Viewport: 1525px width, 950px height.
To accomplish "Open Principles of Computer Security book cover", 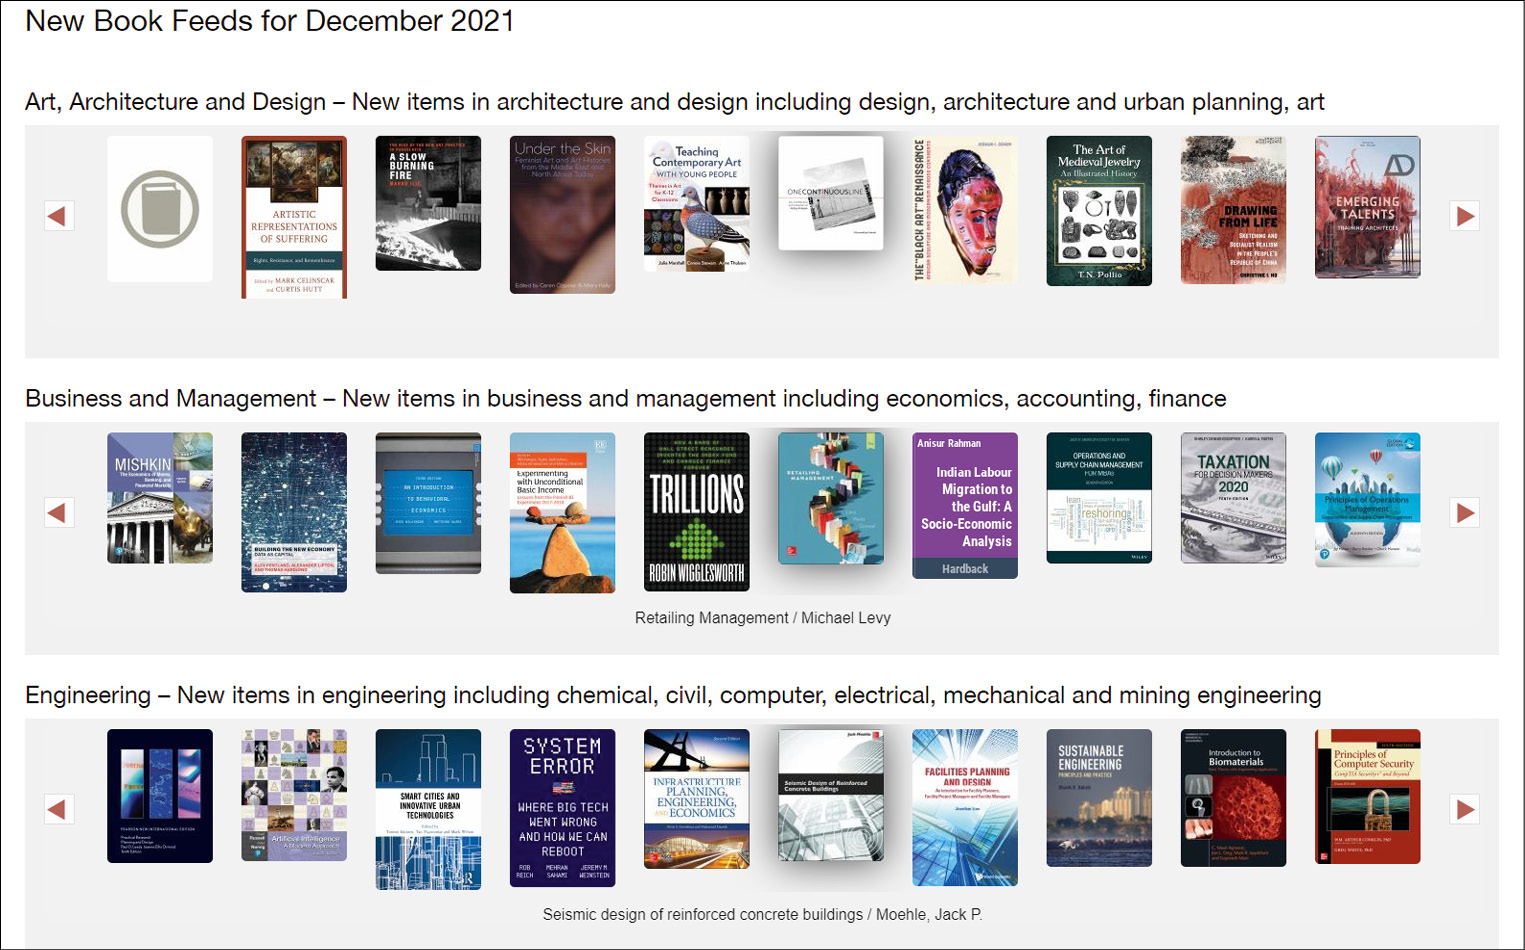I will point(1367,796).
